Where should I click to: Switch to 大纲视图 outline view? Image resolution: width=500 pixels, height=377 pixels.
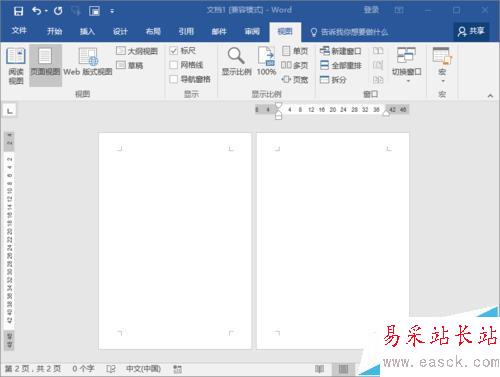pos(137,51)
